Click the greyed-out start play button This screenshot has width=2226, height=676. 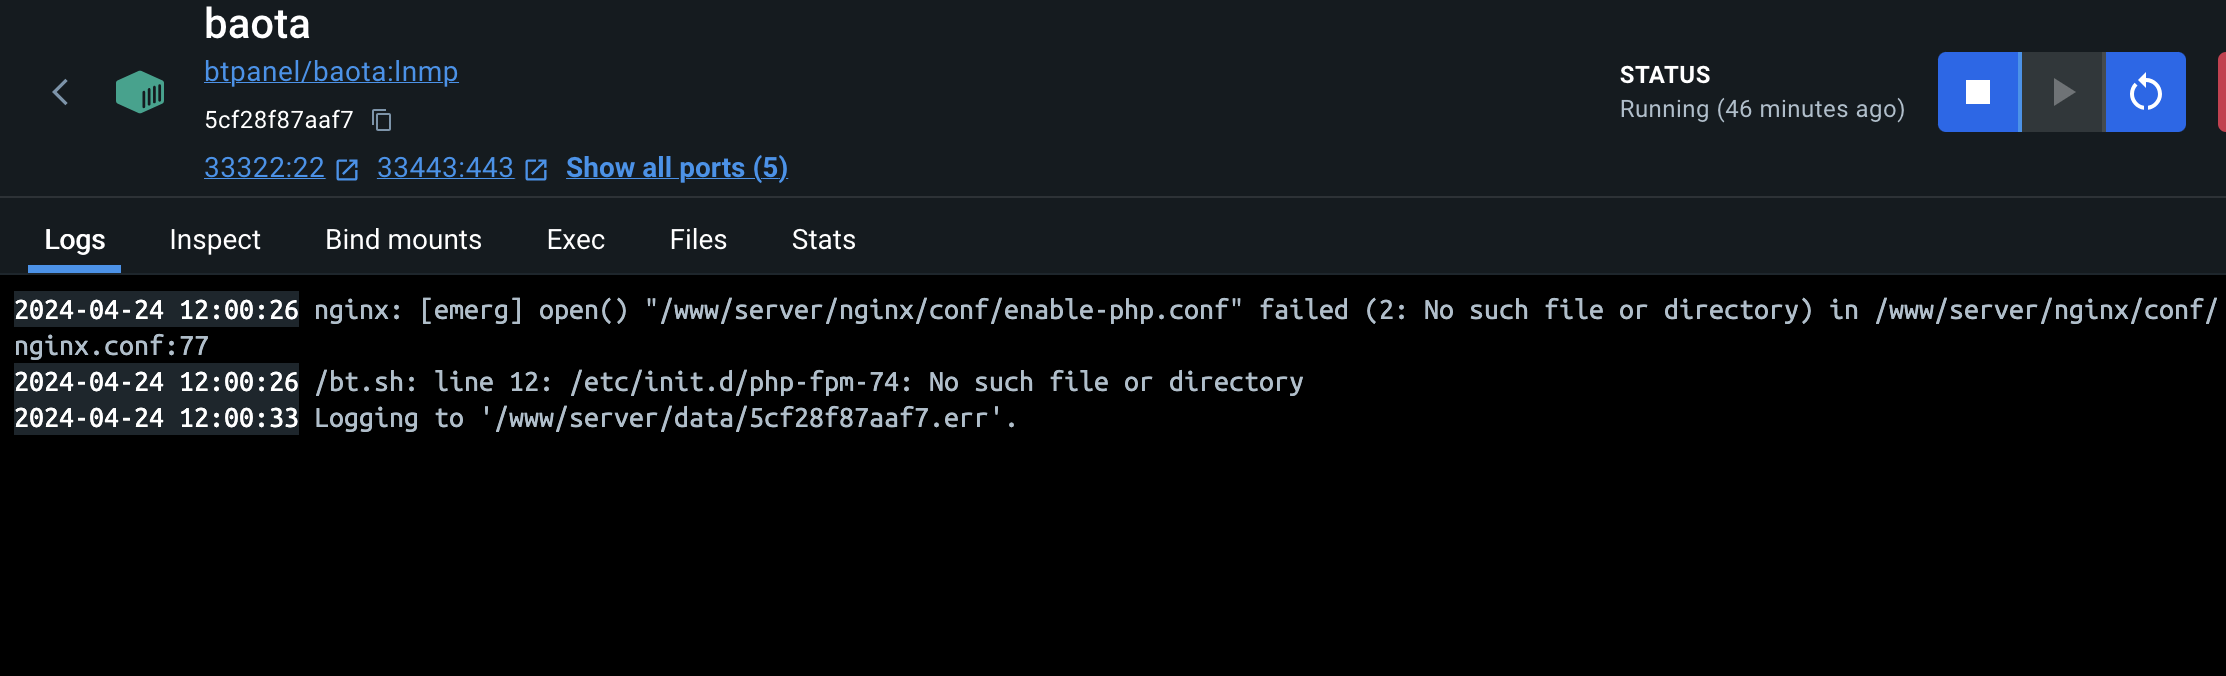(2063, 92)
